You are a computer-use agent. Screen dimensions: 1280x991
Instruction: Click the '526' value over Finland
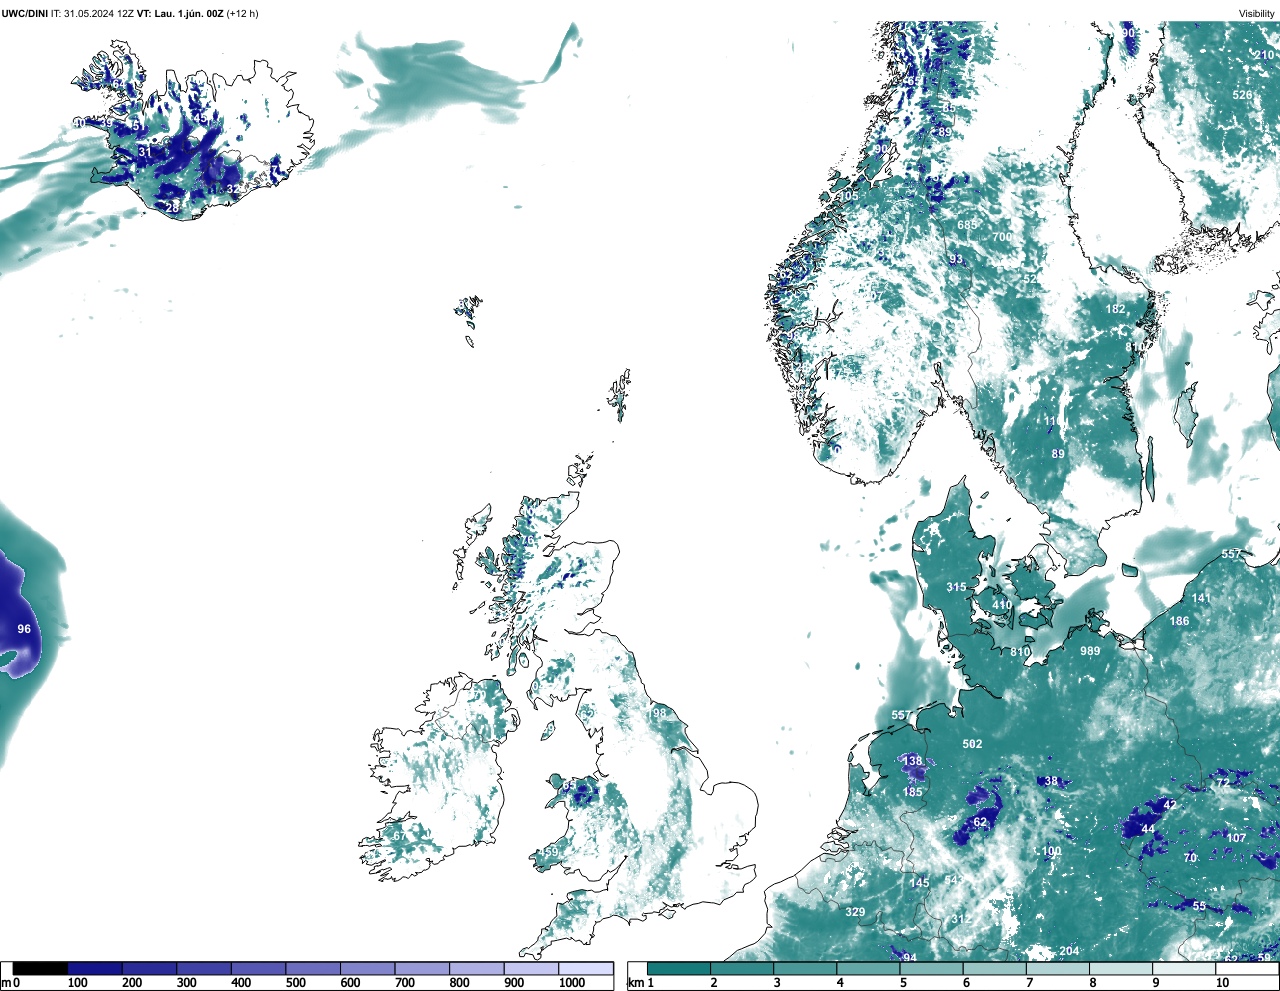tap(1242, 95)
